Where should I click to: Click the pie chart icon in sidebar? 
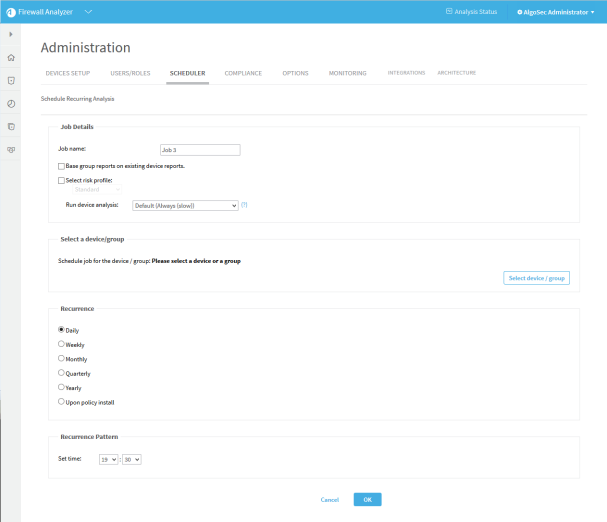(x=10, y=103)
